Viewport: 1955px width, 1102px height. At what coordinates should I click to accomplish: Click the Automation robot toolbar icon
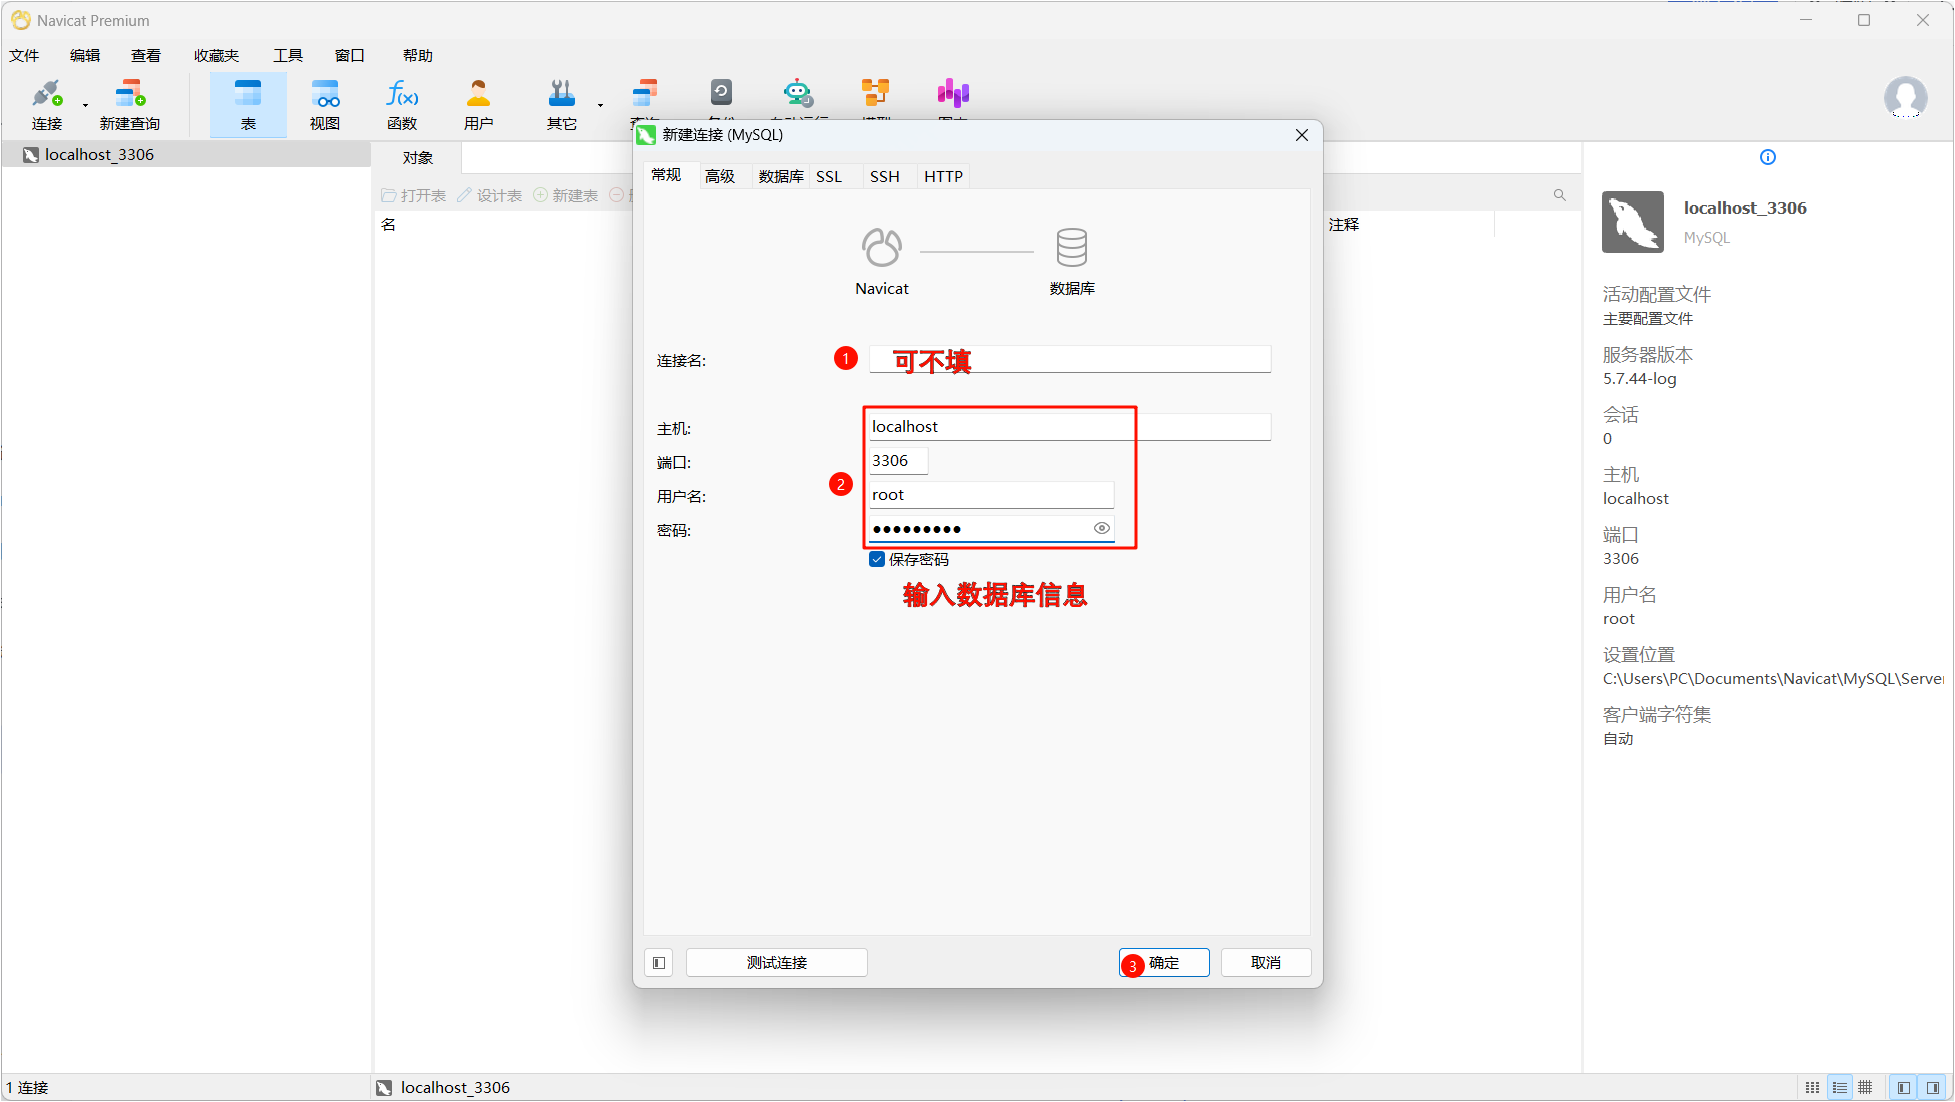[797, 94]
